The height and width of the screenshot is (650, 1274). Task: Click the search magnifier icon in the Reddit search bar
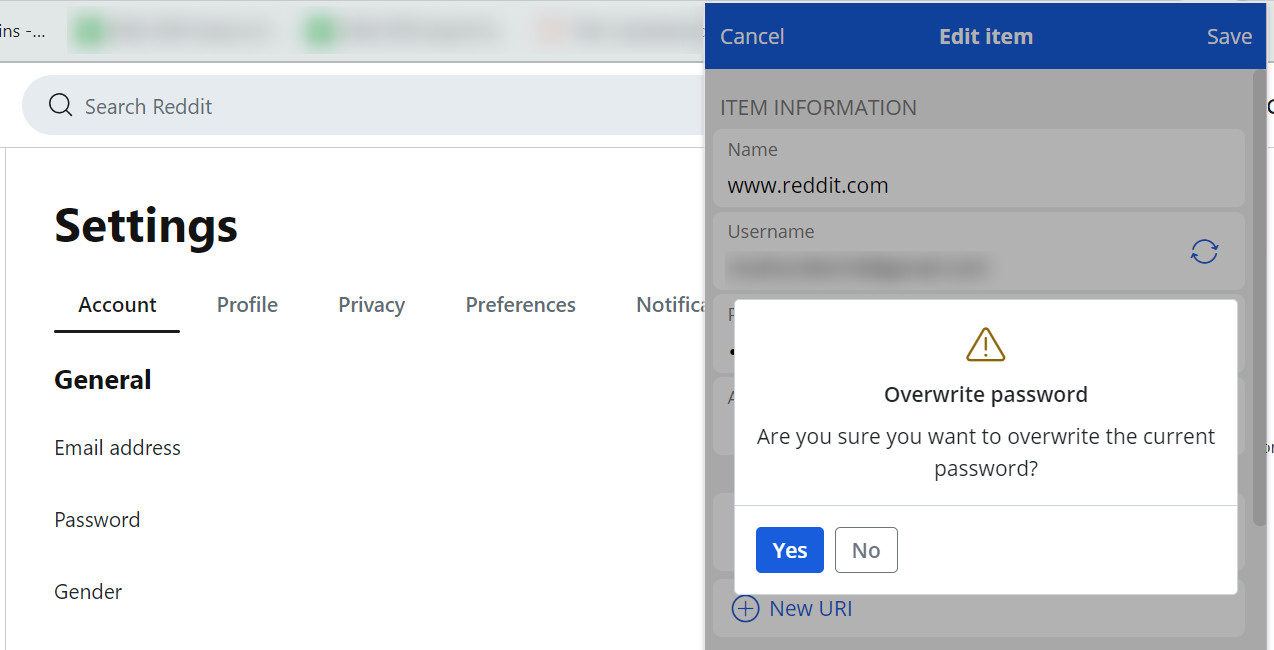(60, 105)
